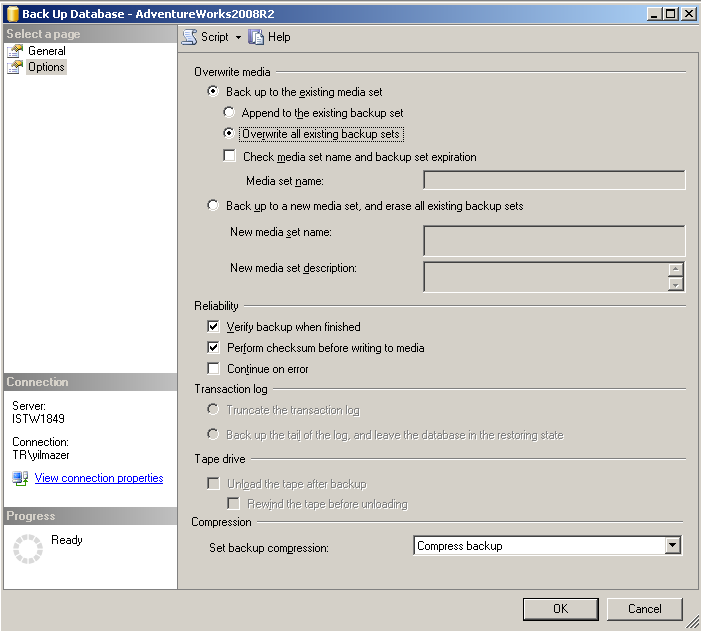The width and height of the screenshot is (701, 631).
Task: Select the Options page
Action: click(46, 67)
